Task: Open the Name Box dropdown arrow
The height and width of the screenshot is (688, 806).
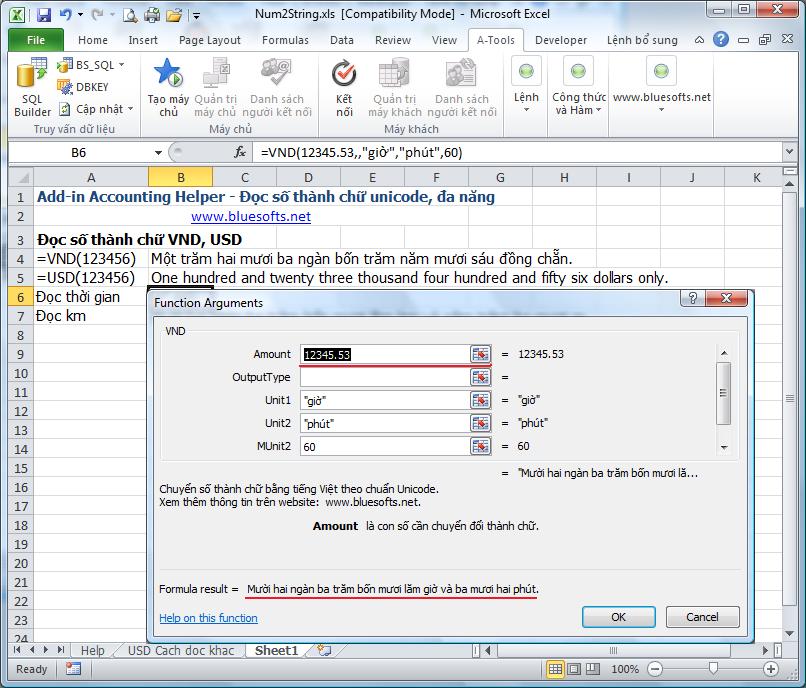Action: coord(158,153)
